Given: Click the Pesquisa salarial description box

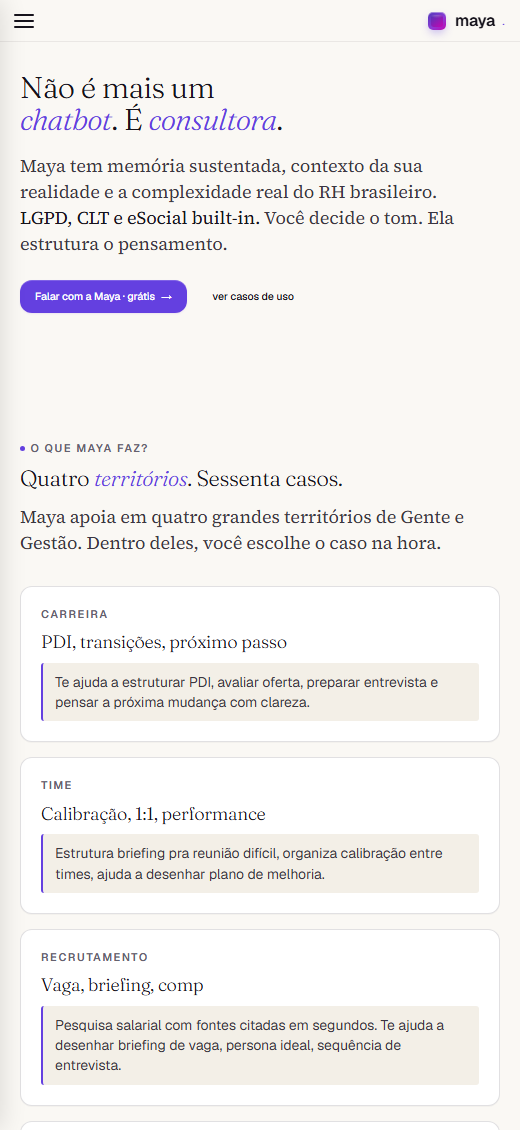Looking at the screenshot, I should point(260,1045).
